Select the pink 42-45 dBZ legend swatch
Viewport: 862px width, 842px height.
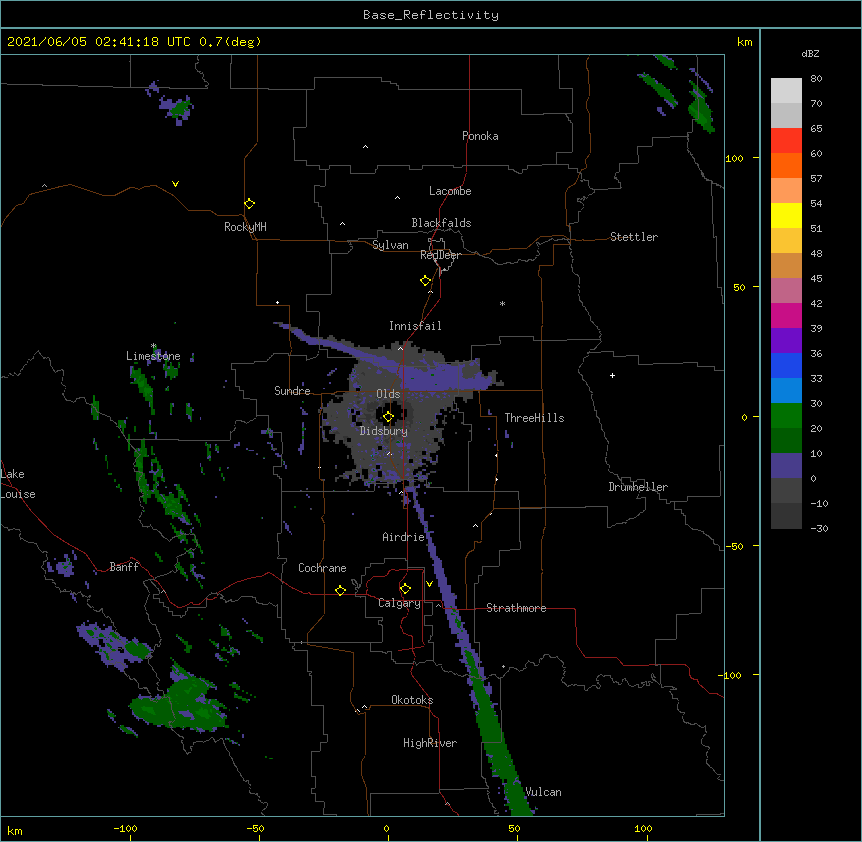786,291
